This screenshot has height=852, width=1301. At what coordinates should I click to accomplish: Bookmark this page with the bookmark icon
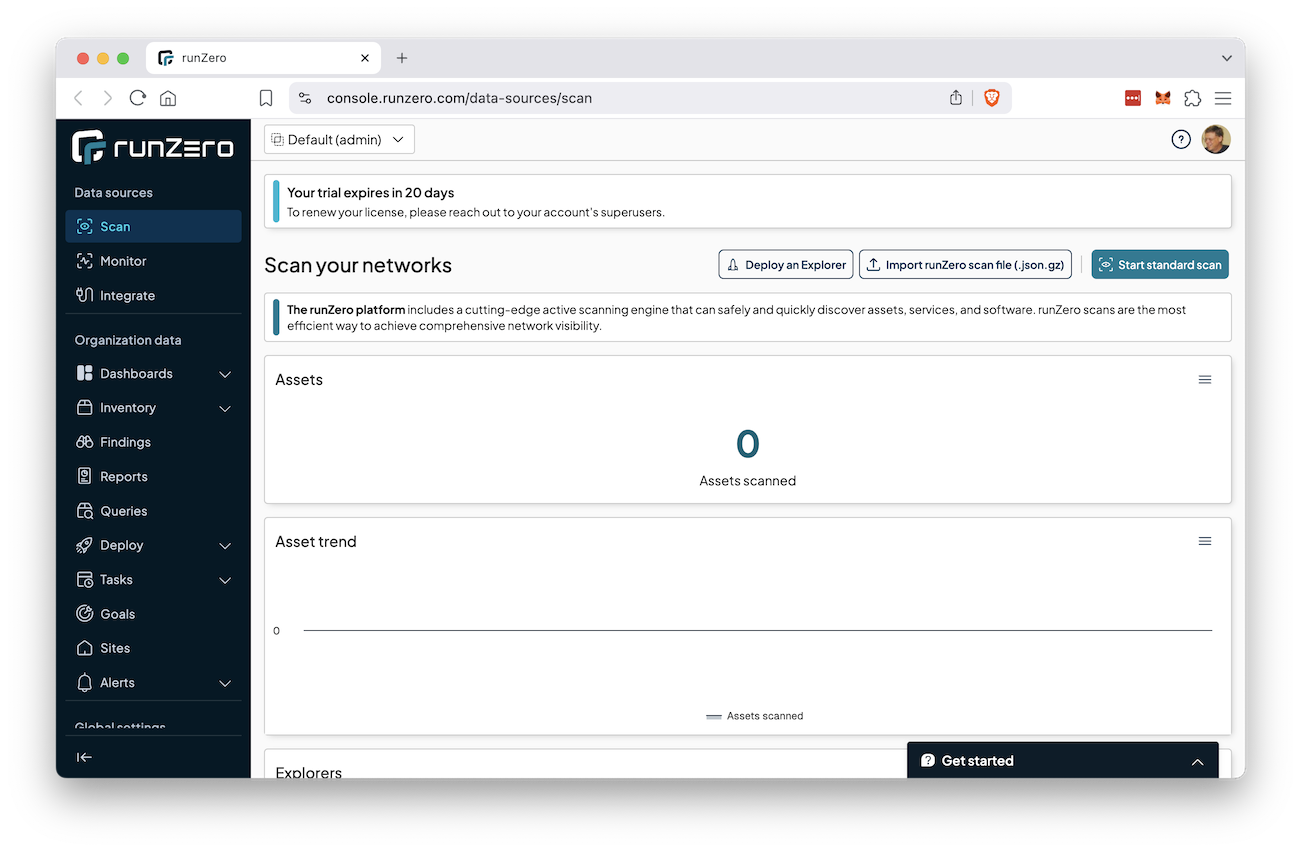pyautogui.click(x=266, y=98)
